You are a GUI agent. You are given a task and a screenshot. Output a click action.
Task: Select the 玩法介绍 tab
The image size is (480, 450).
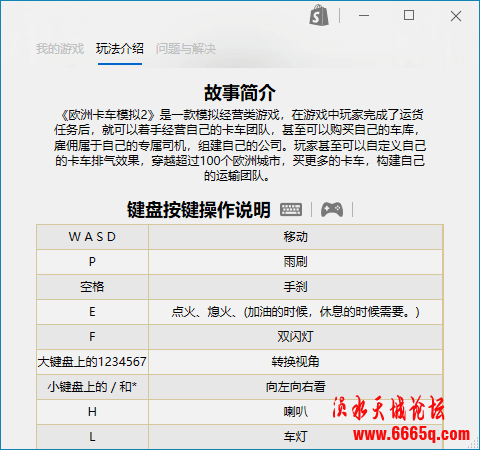tap(120, 49)
